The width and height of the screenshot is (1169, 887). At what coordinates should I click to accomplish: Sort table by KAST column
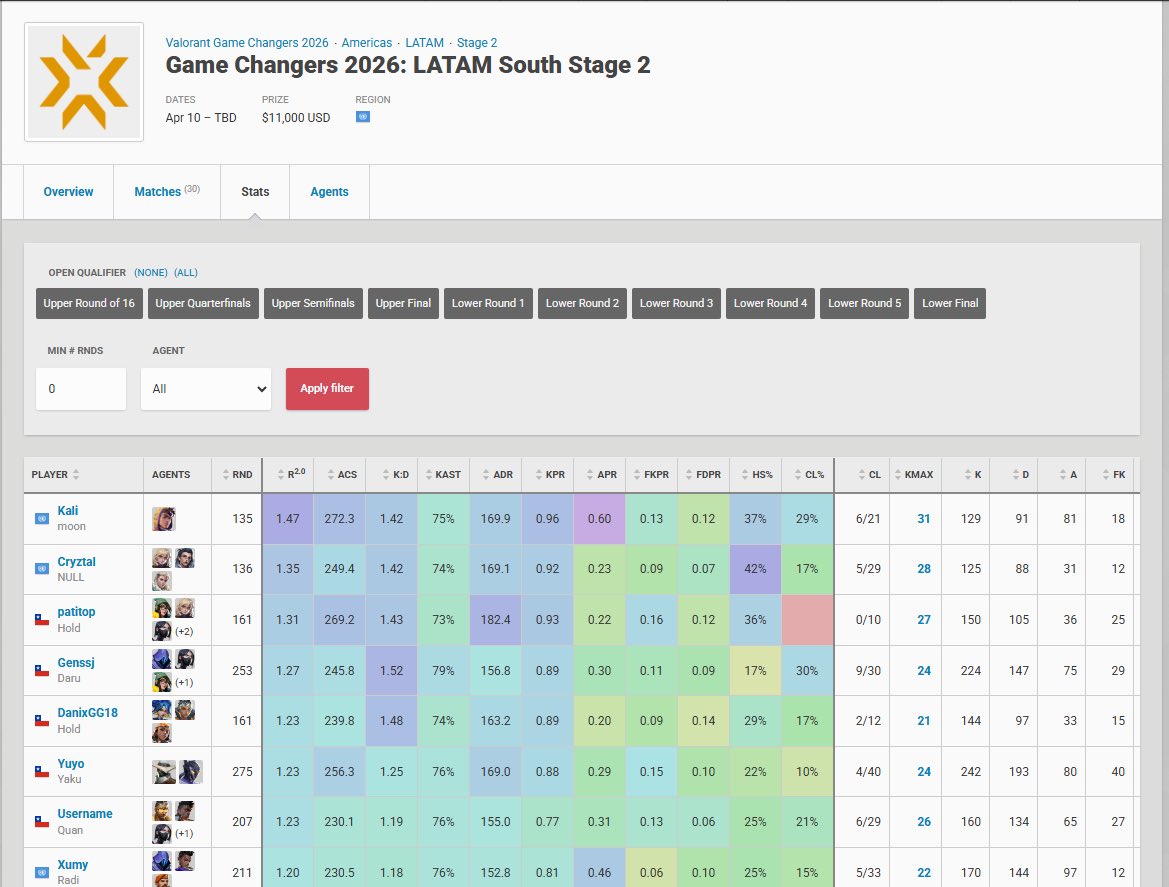point(443,475)
